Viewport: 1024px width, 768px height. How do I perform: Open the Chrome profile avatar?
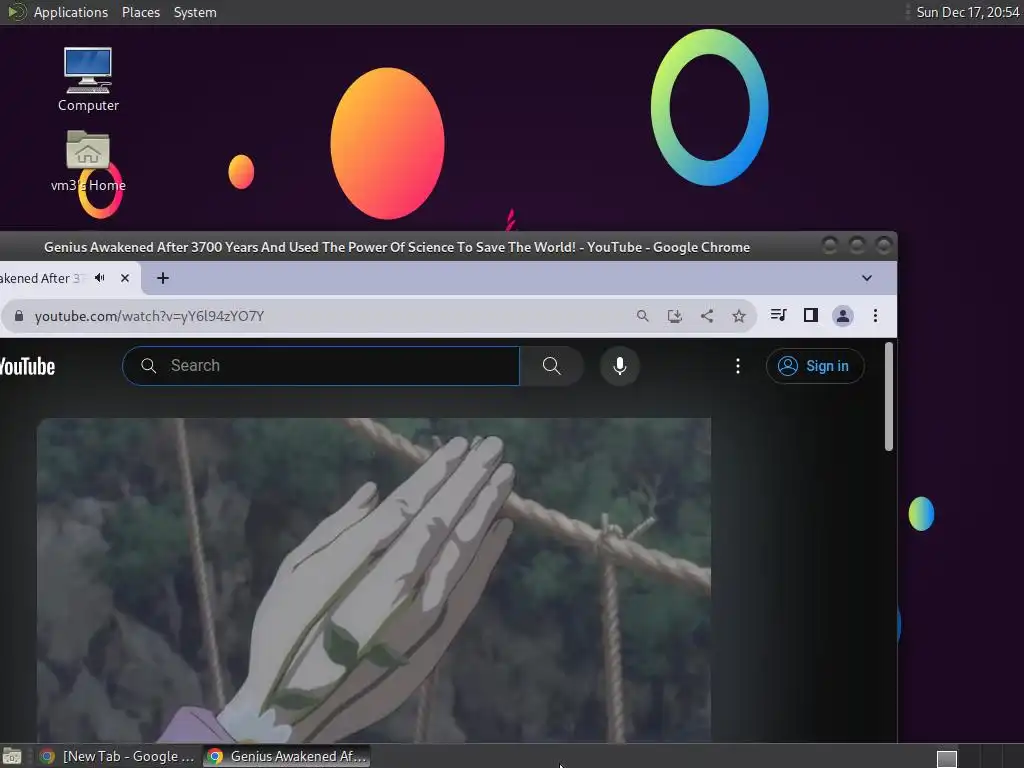pyautogui.click(x=842, y=316)
